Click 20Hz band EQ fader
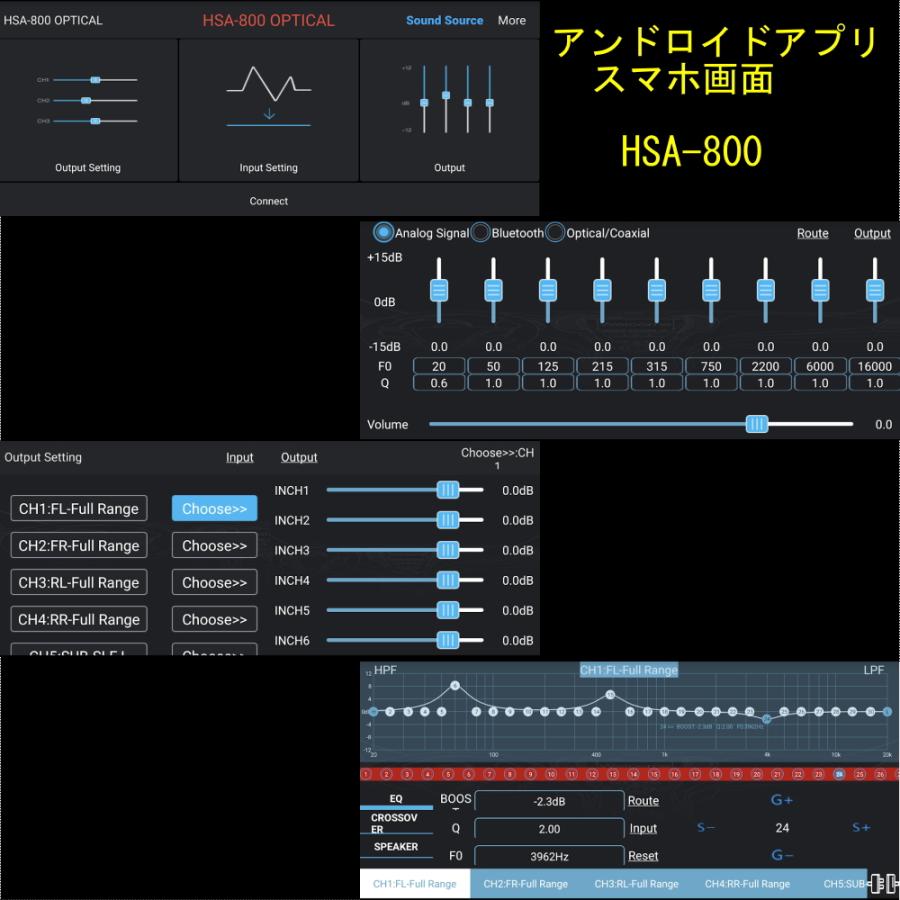The width and height of the screenshot is (900, 900). (439, 290)
